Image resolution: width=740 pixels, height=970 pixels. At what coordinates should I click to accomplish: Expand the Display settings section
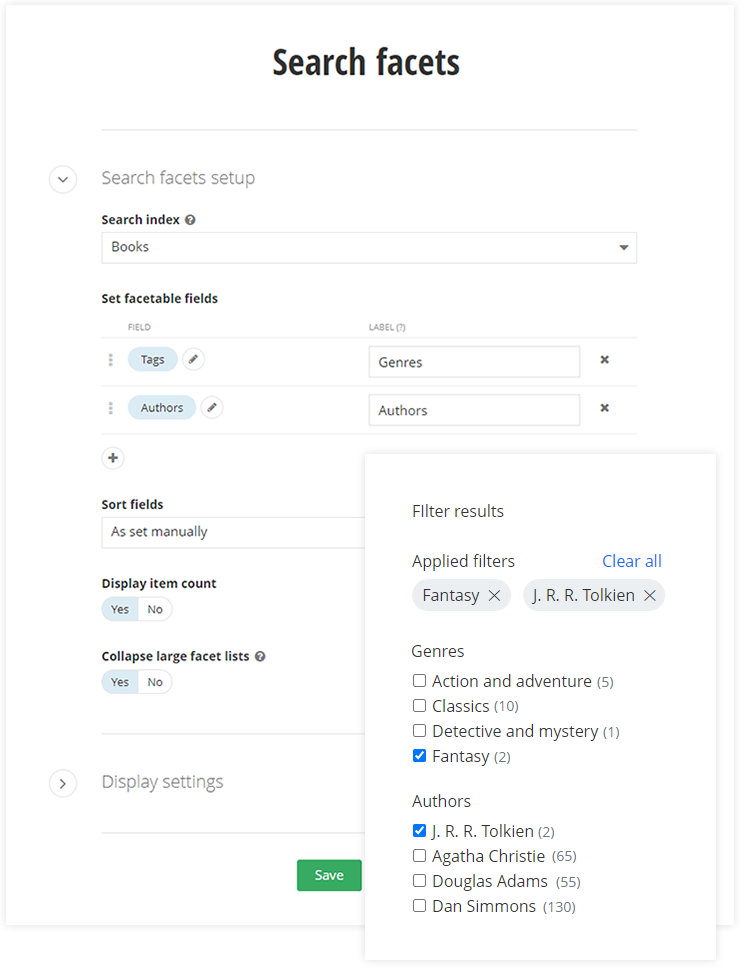pyautogui.click(x=63, y=783)
